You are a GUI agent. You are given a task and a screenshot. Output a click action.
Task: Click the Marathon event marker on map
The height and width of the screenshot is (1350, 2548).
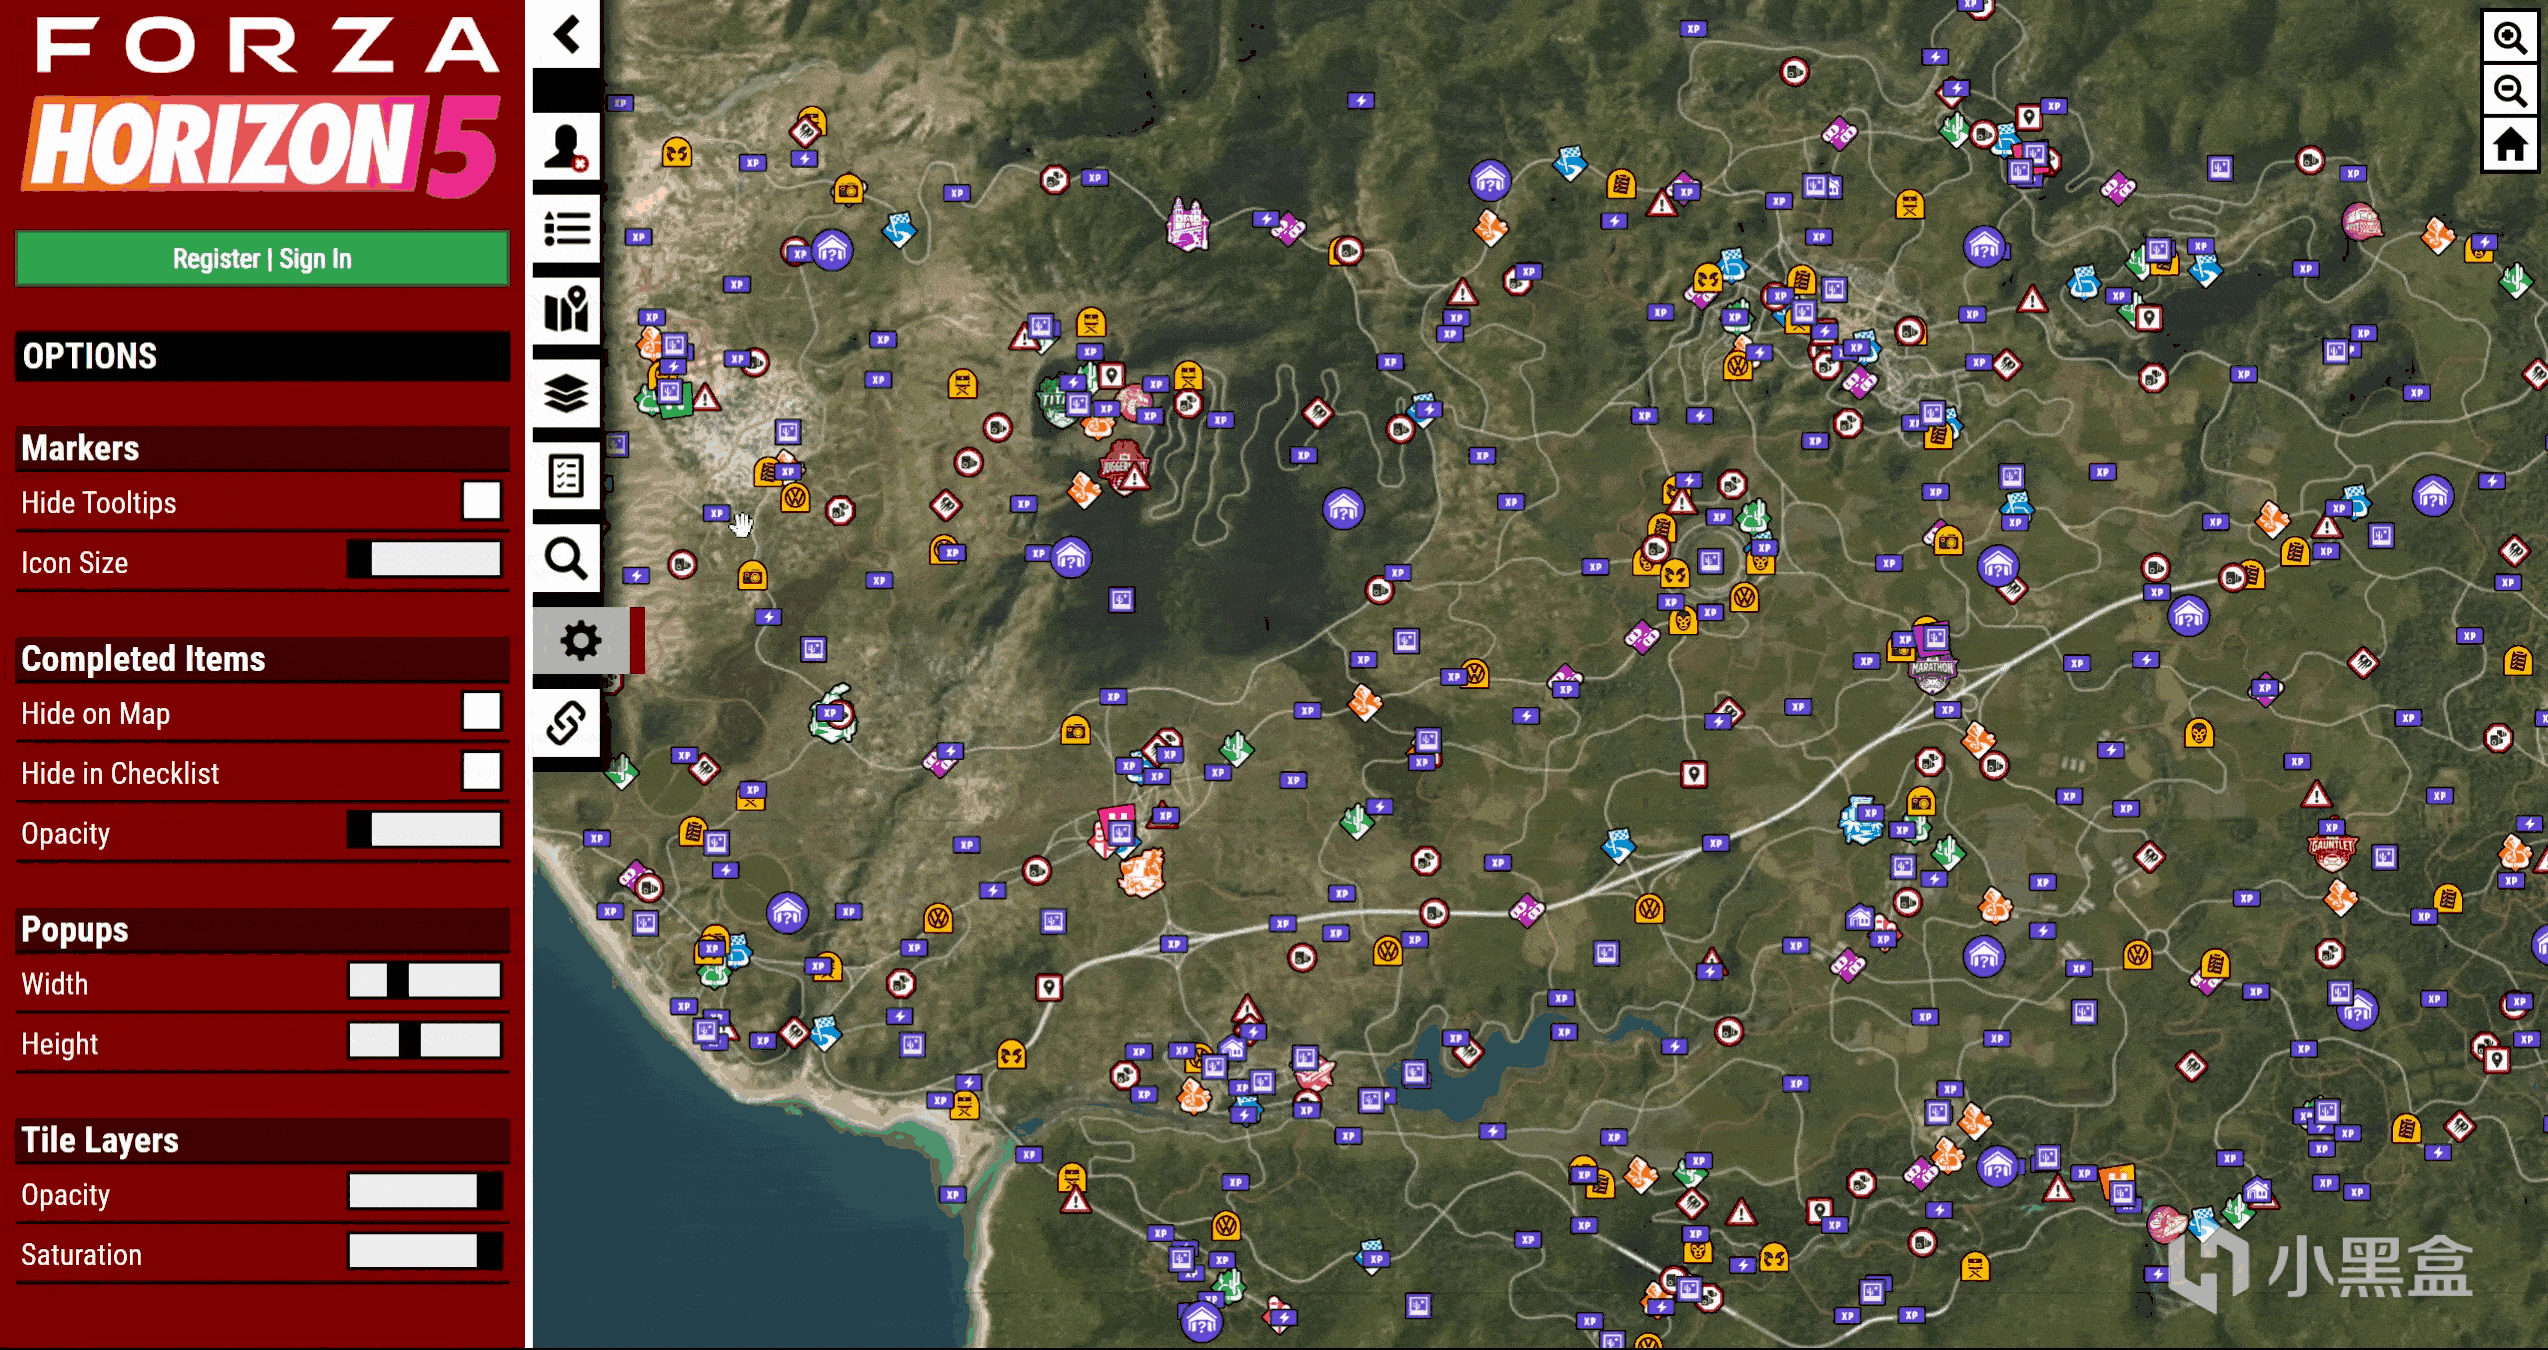[x=1931, y=671]
